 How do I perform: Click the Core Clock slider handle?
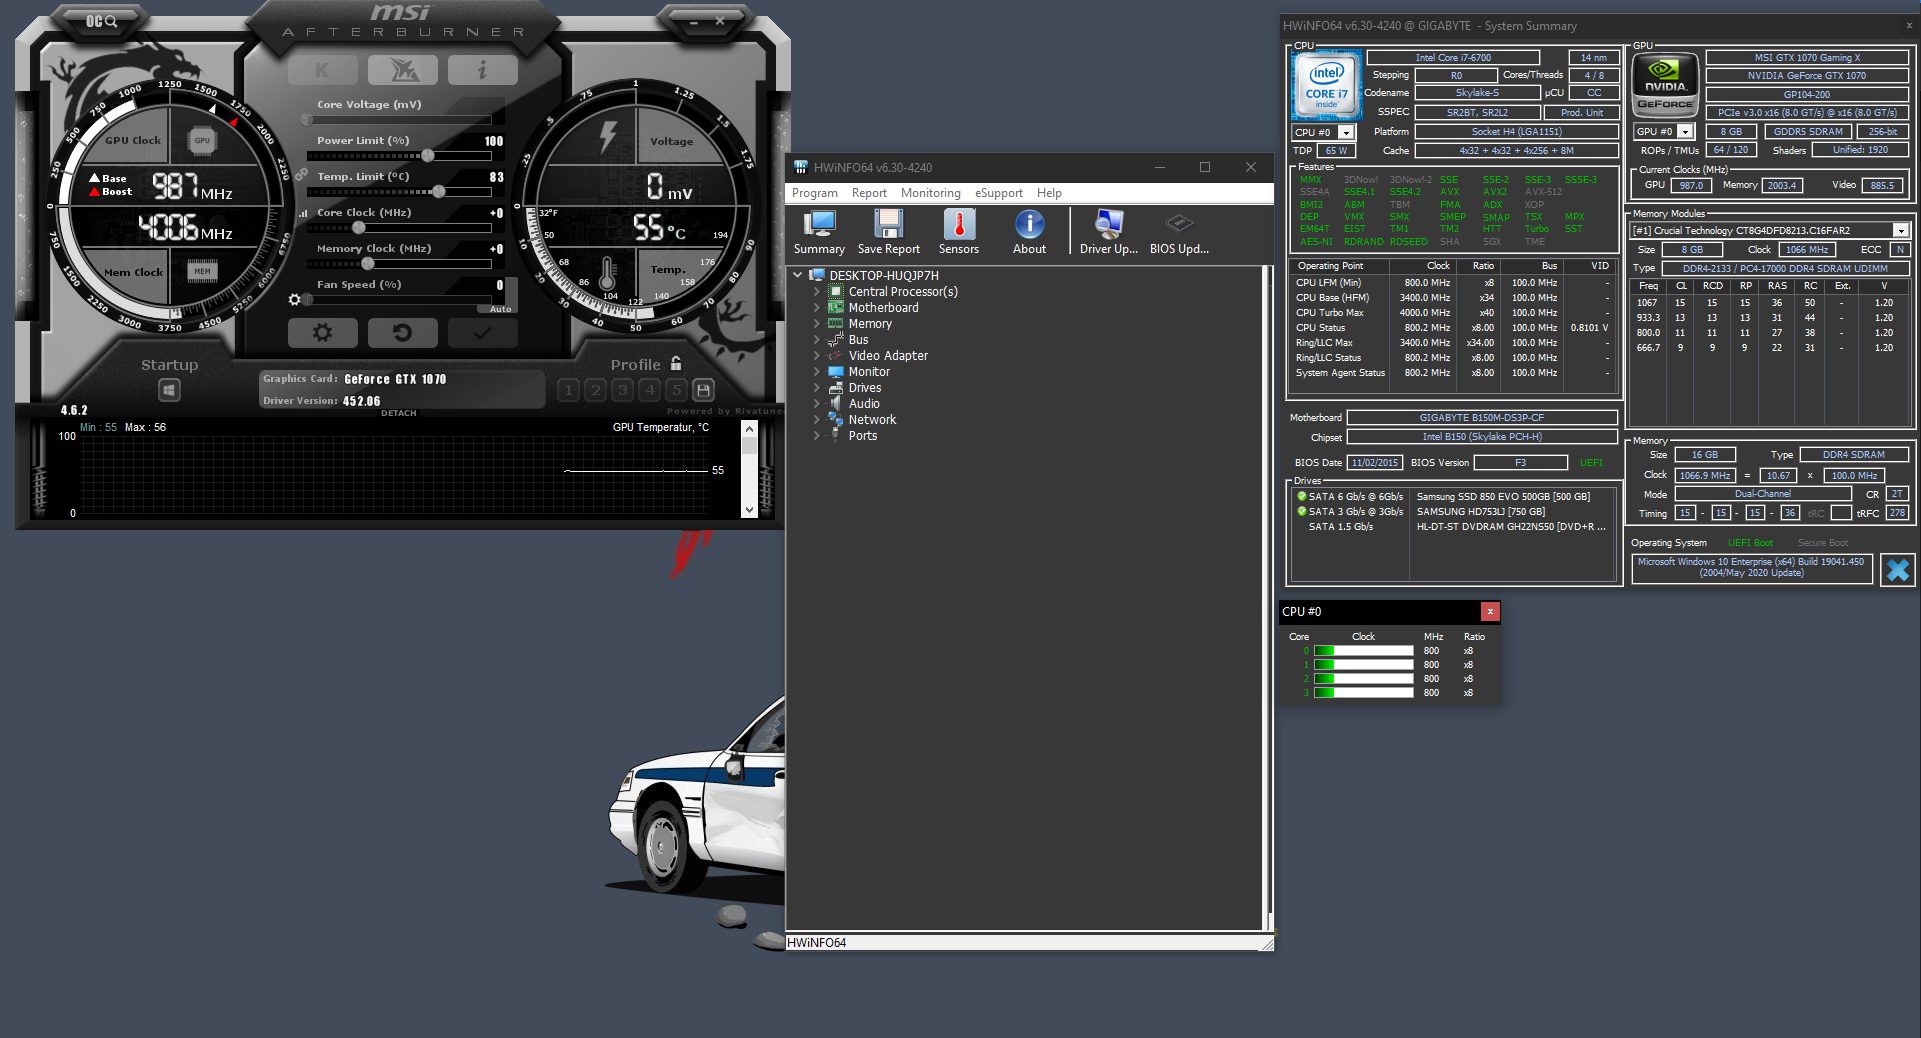pyautogui.click(x=359, y=228)
